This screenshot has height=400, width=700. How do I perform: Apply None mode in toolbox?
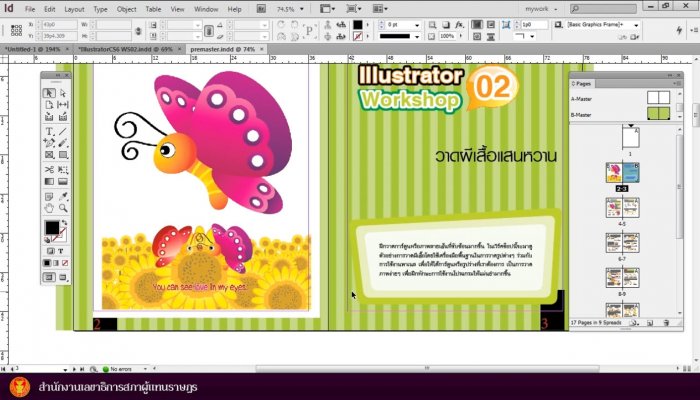(x=65, y=263)
